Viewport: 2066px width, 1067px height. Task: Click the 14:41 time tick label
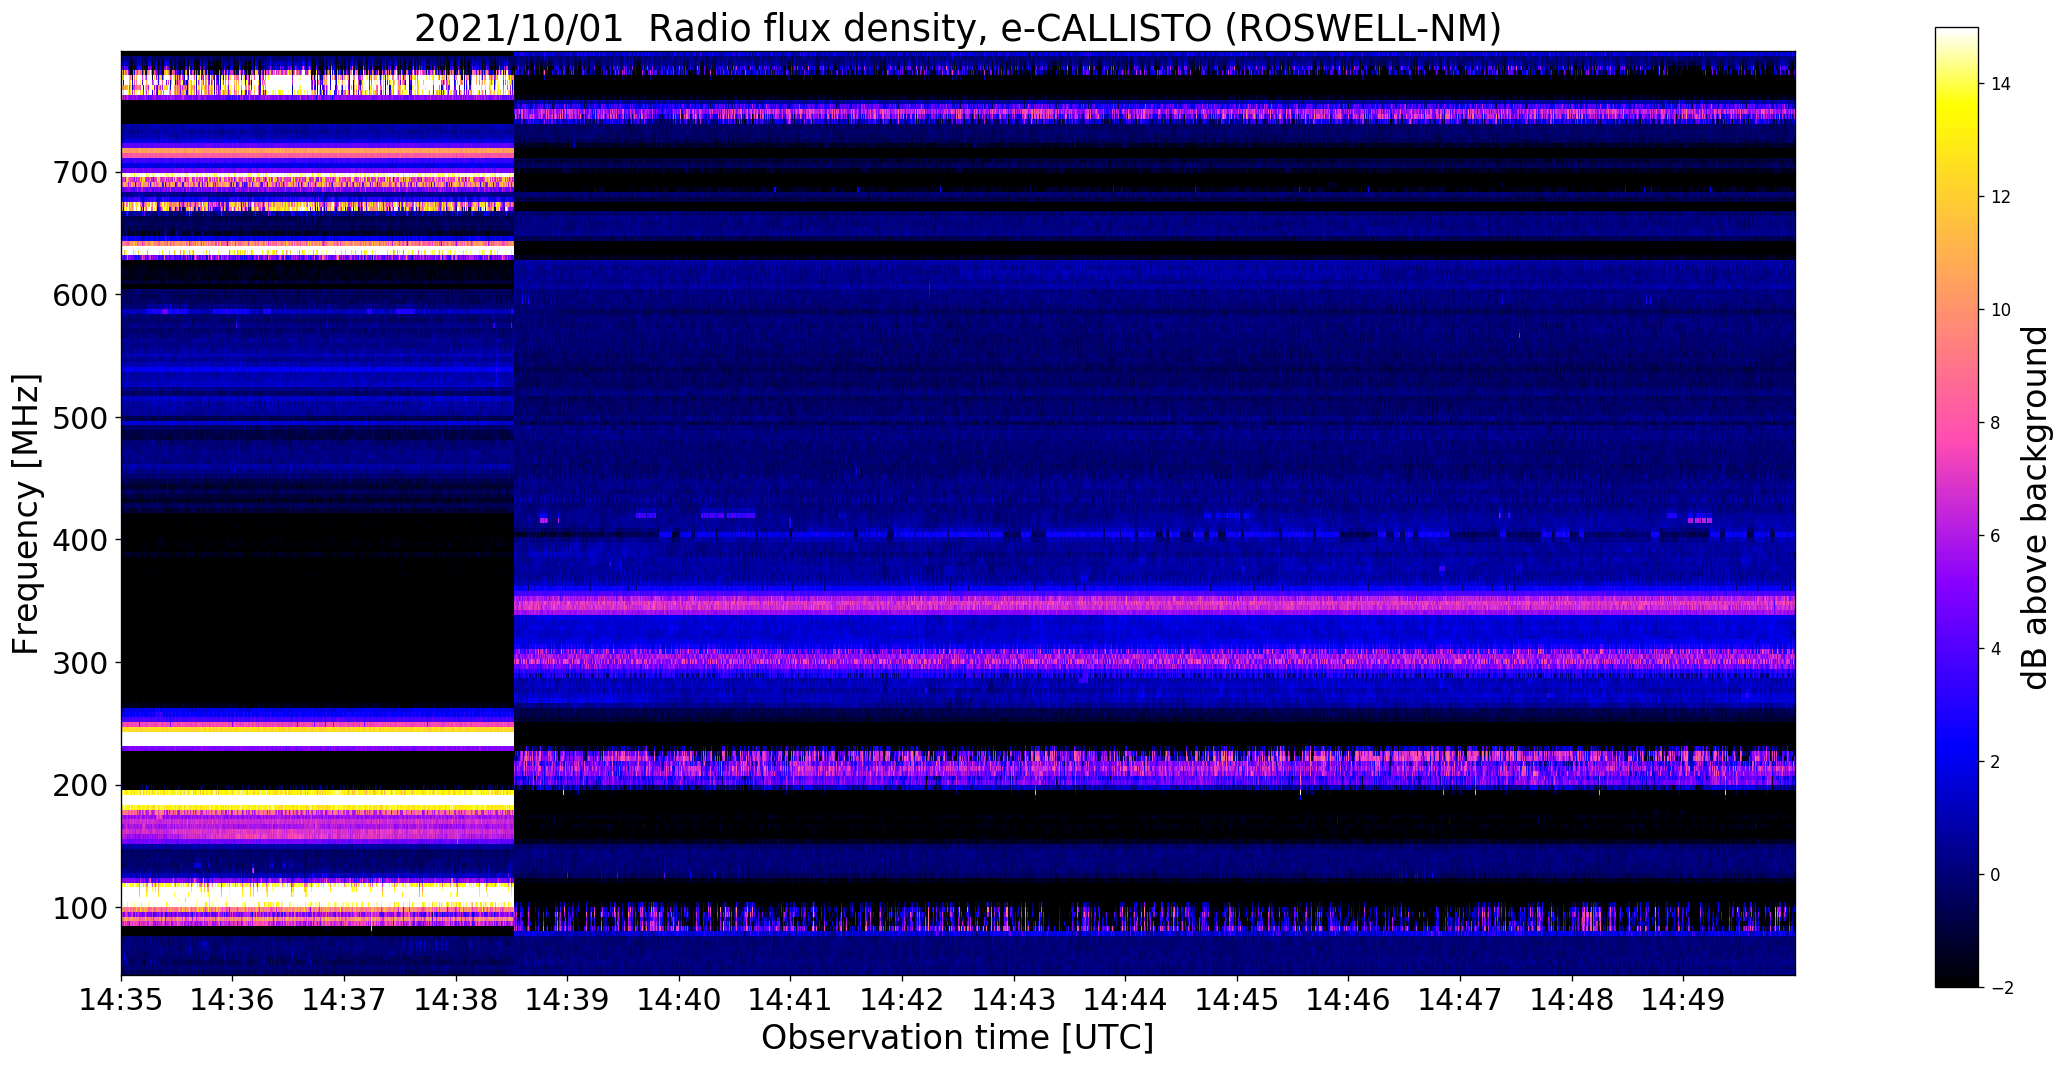pos(791,999)
